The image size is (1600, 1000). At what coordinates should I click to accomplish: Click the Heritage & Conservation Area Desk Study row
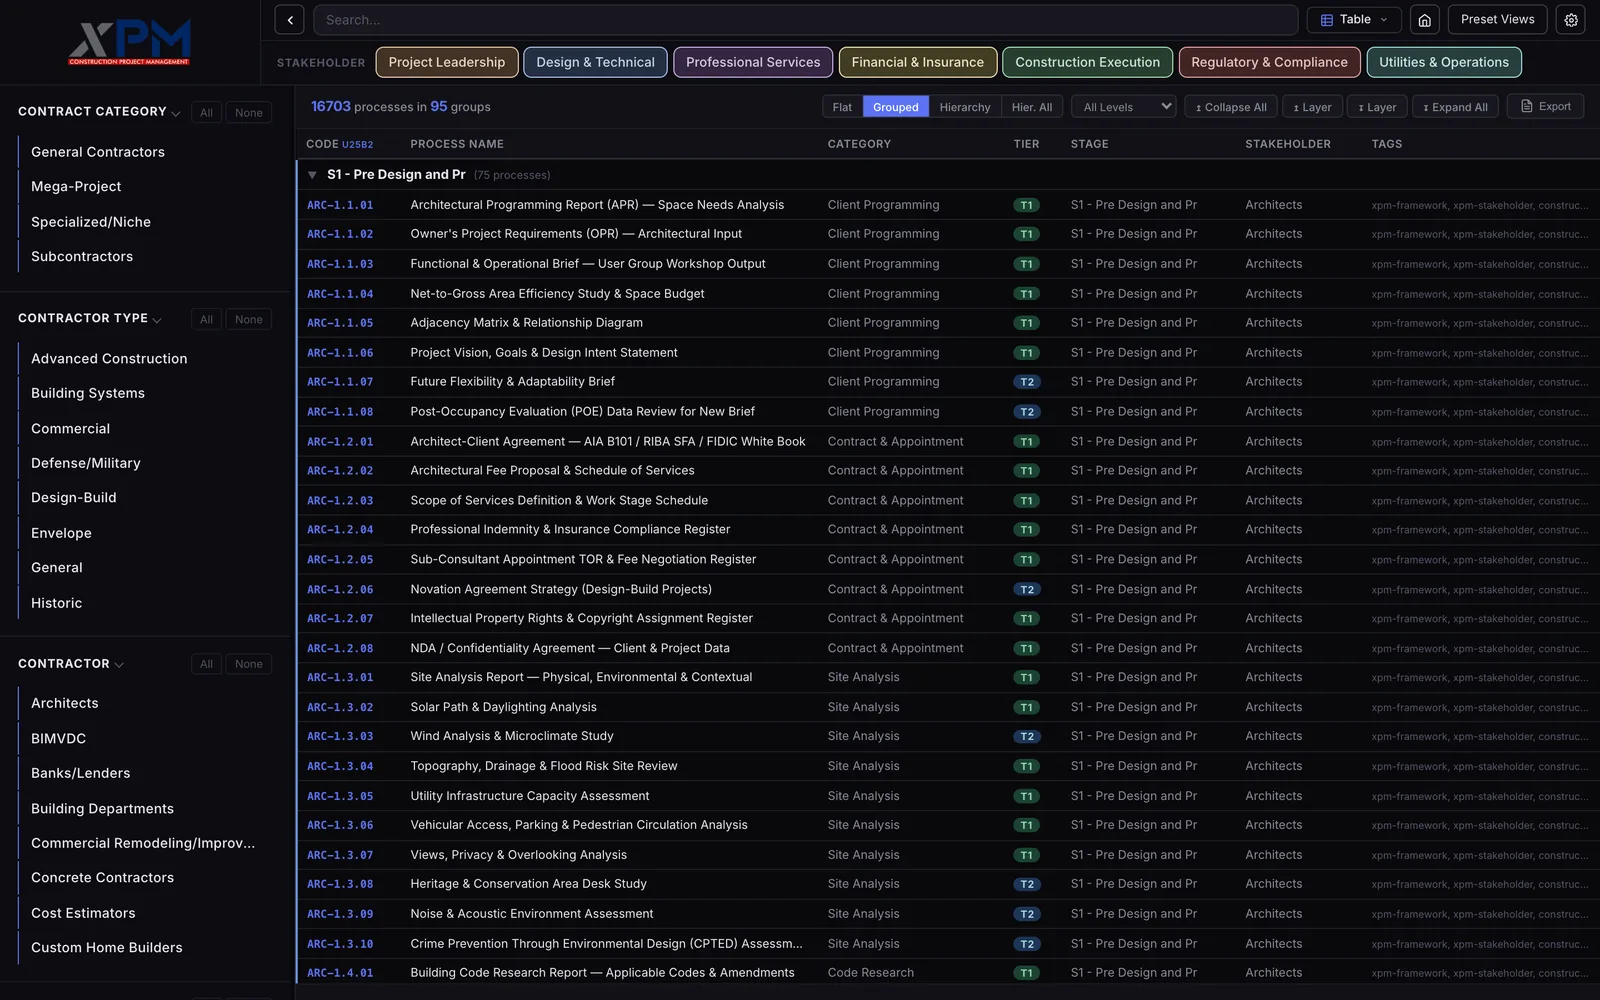point(945,884)
